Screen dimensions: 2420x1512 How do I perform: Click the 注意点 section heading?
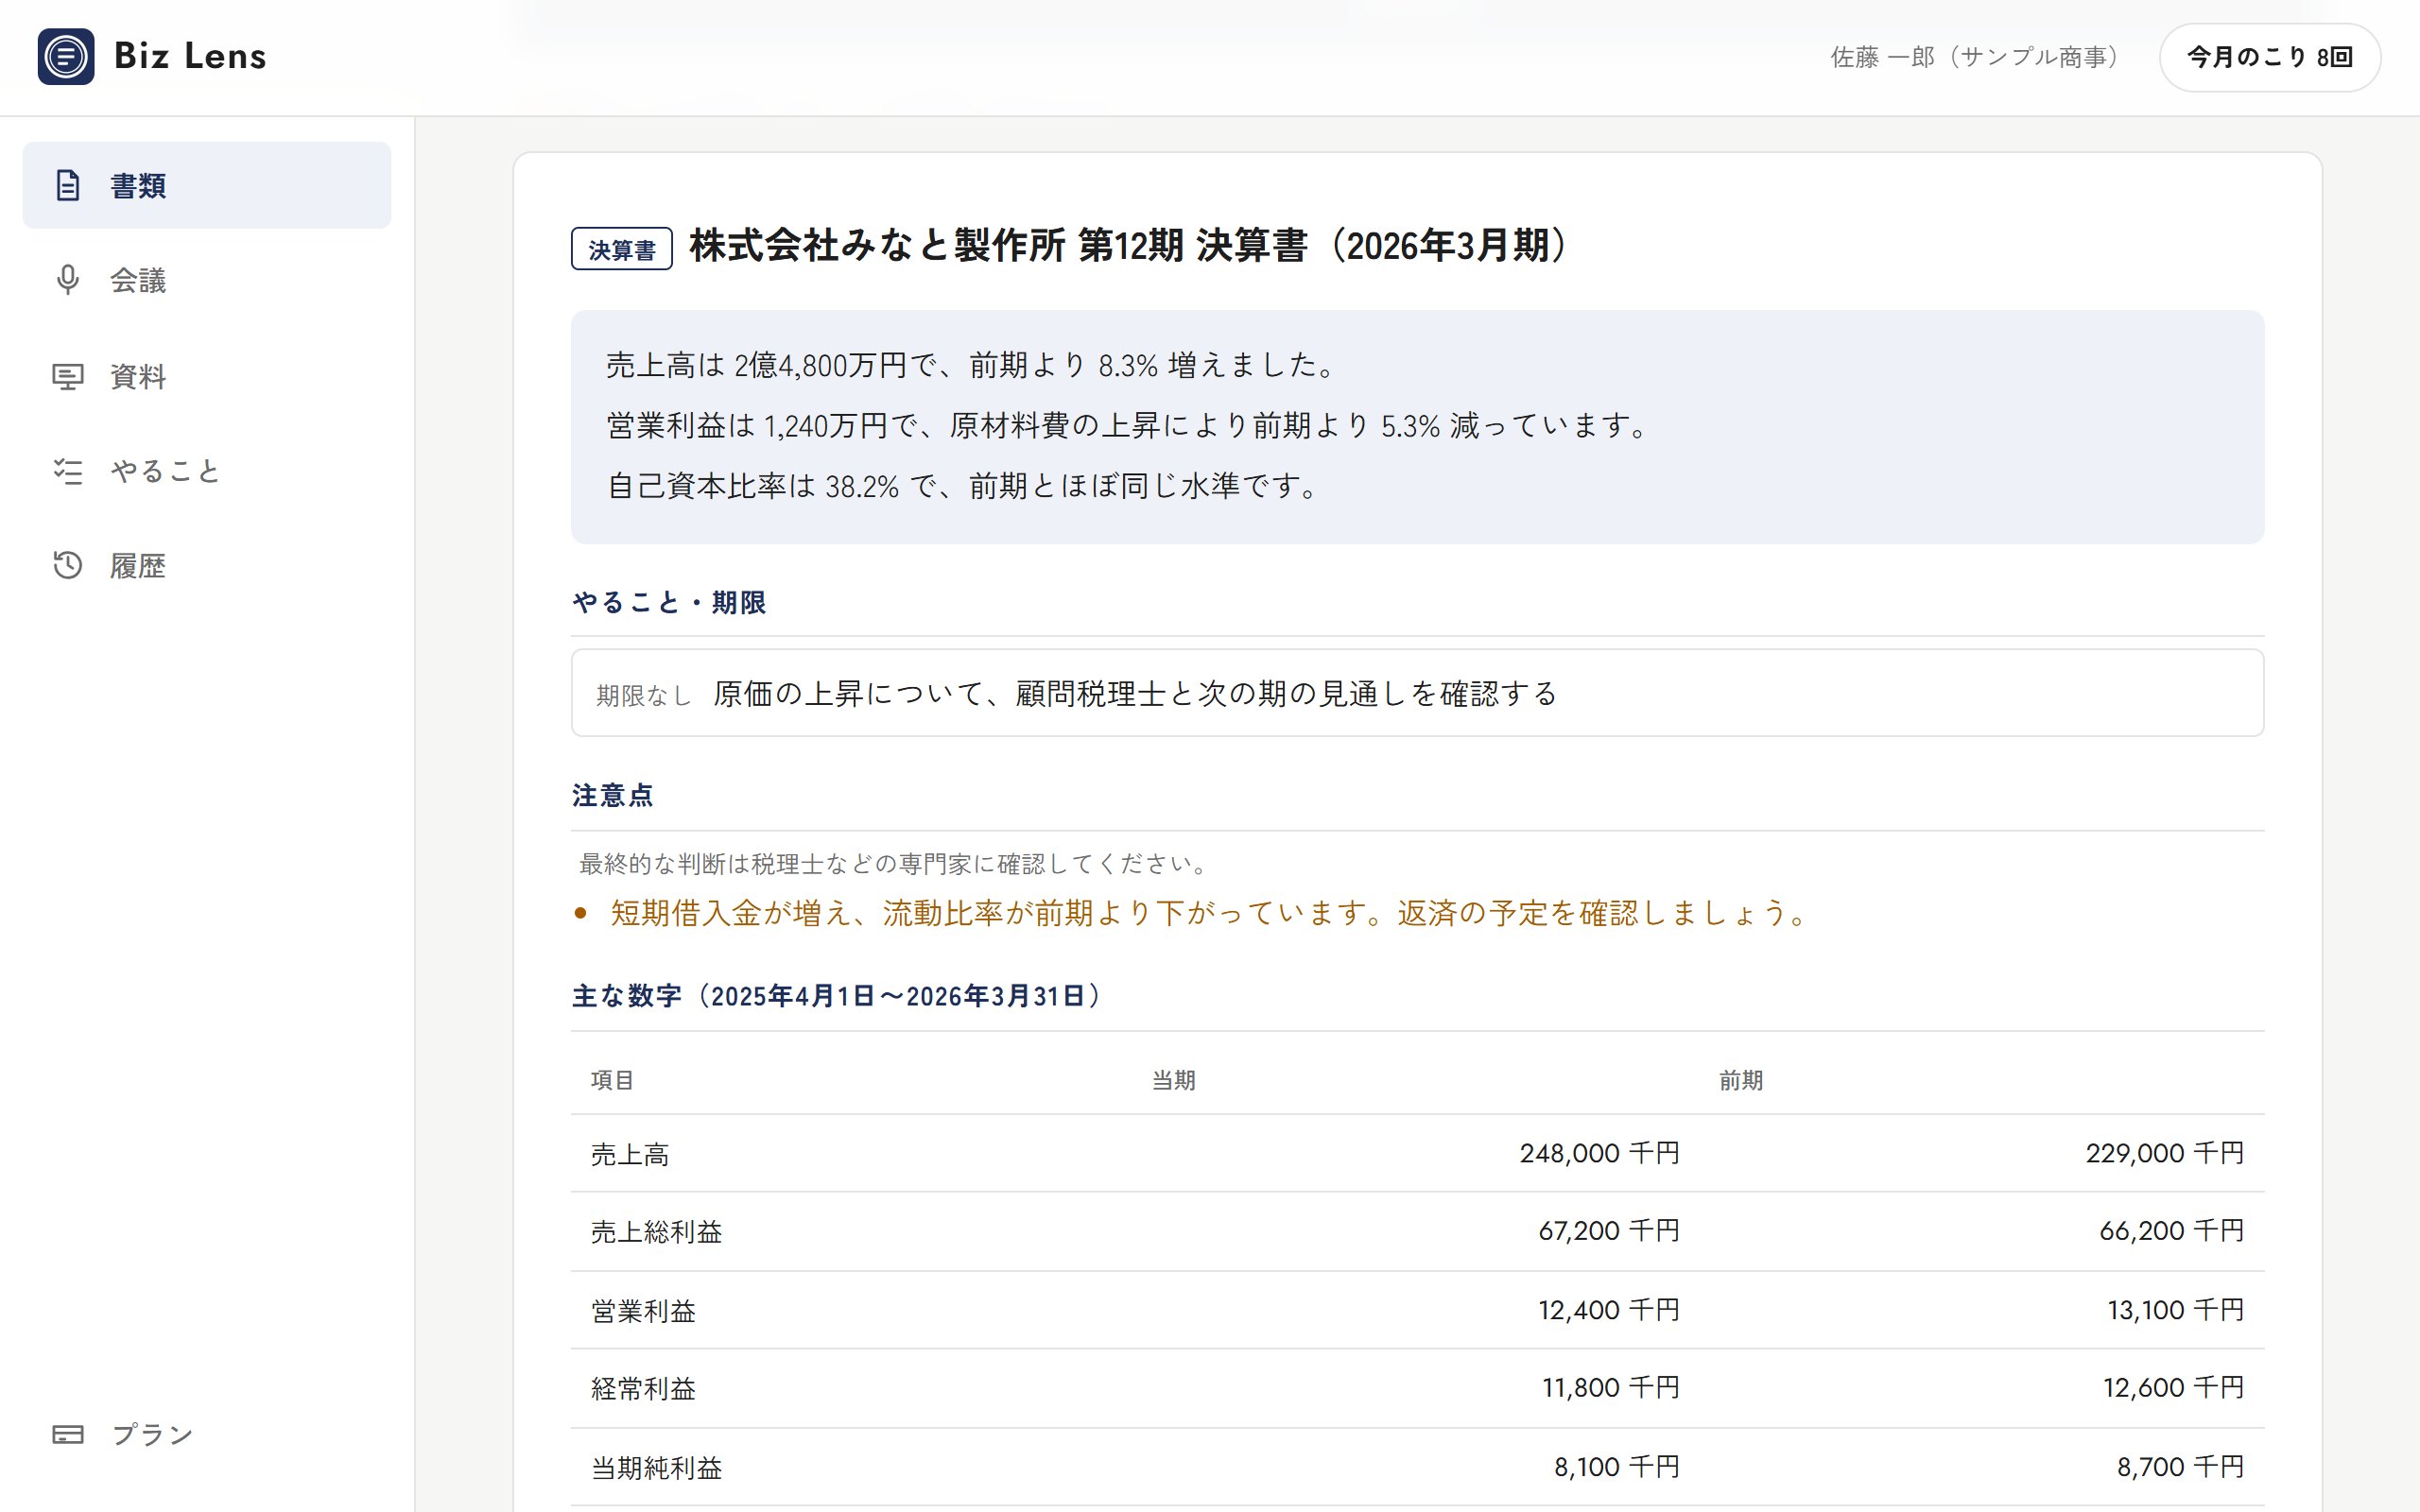pyautogui.click(x=612, y=795)
